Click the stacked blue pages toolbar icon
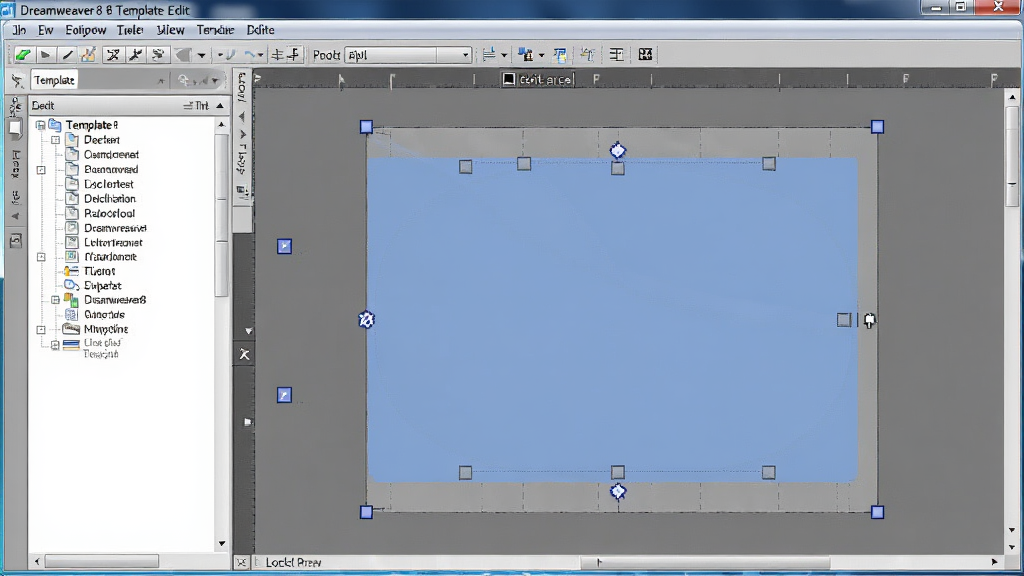The image size is (1024, 576). pyautogui.click(x=560, y=55)
